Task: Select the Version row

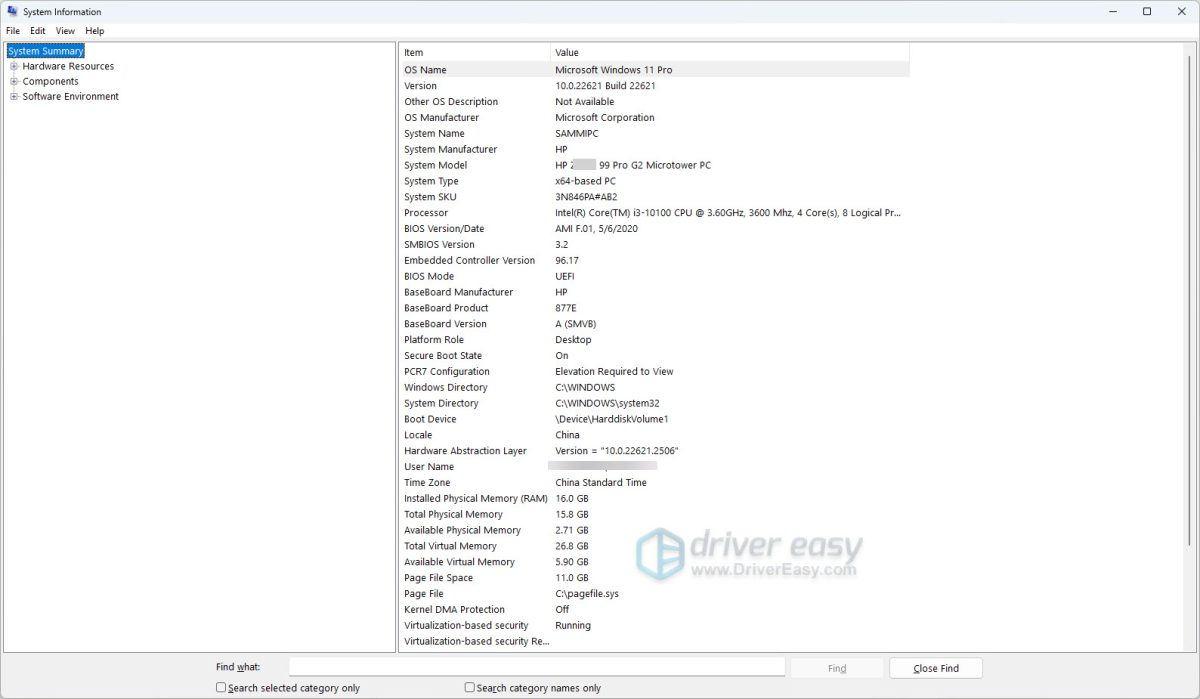Action: pos(655,86)
